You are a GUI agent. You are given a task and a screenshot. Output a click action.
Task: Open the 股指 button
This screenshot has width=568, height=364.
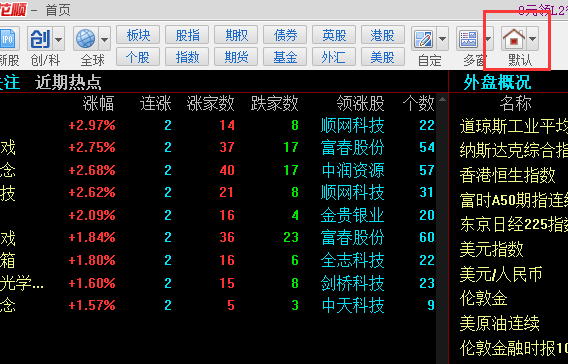[x=187, y=35]
